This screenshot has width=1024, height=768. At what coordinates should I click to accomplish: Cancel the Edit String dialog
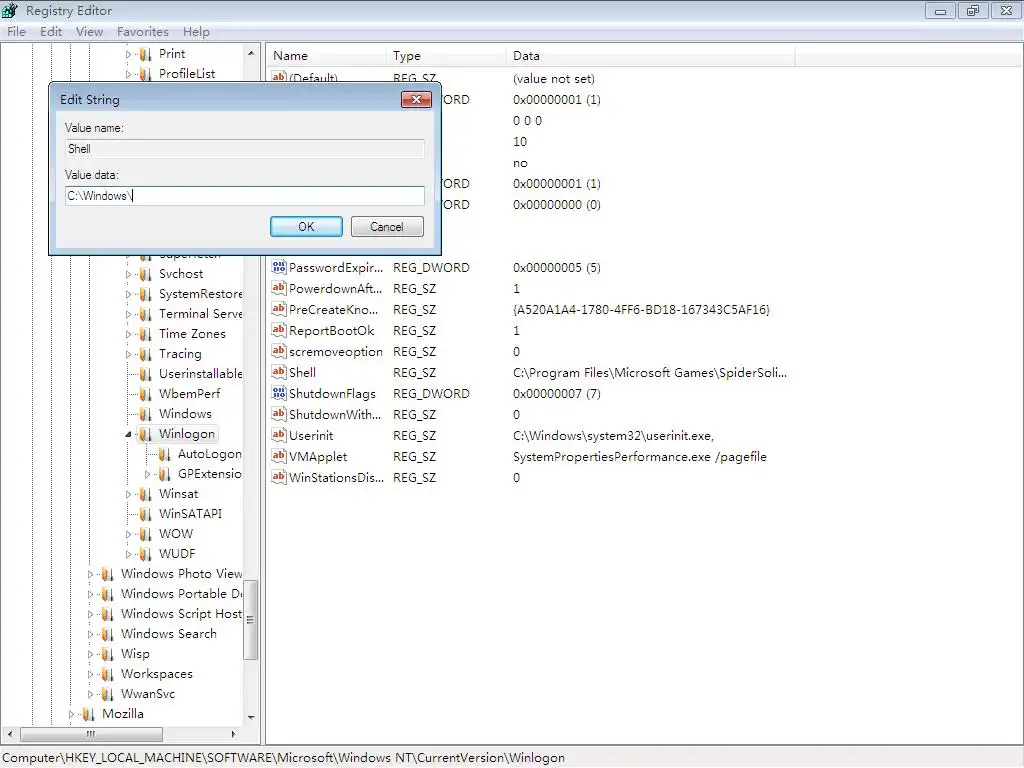(x=387, y=227)
